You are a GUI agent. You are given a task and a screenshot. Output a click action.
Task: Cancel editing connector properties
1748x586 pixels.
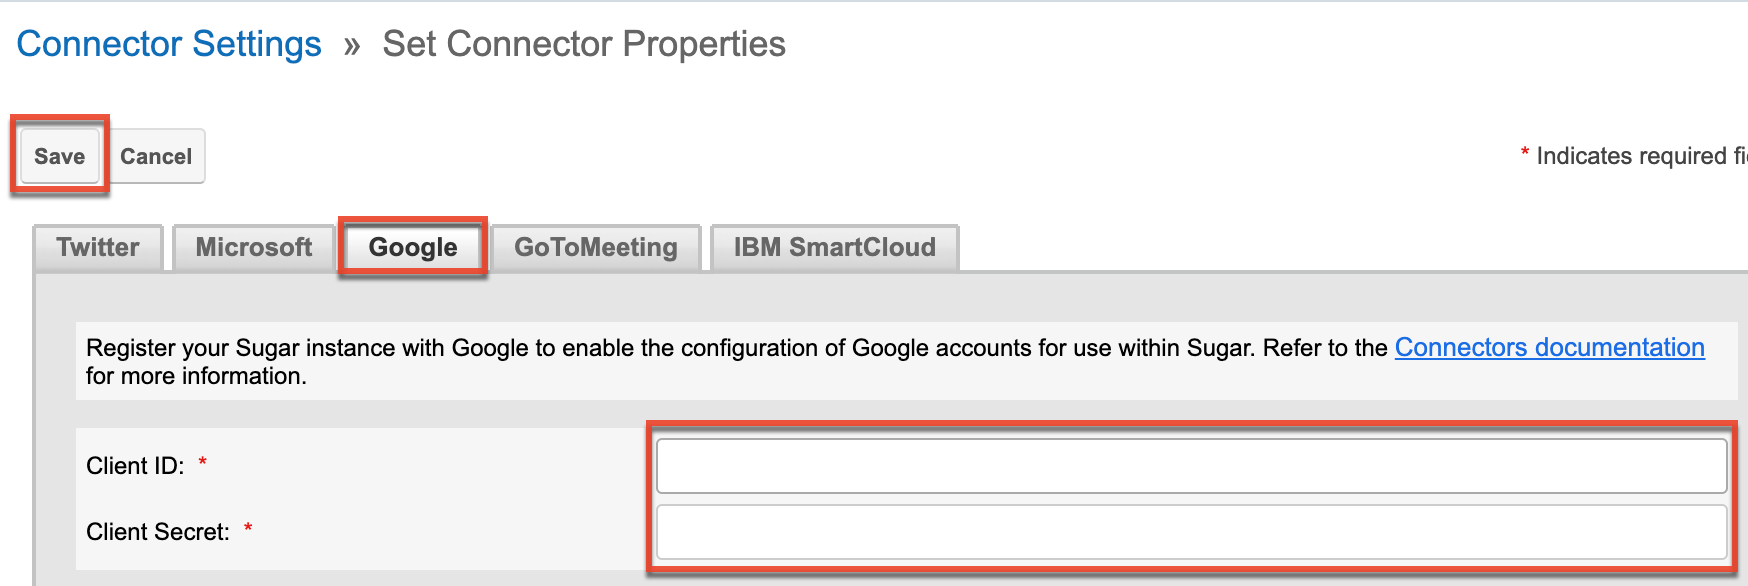[x=155, y=156]
